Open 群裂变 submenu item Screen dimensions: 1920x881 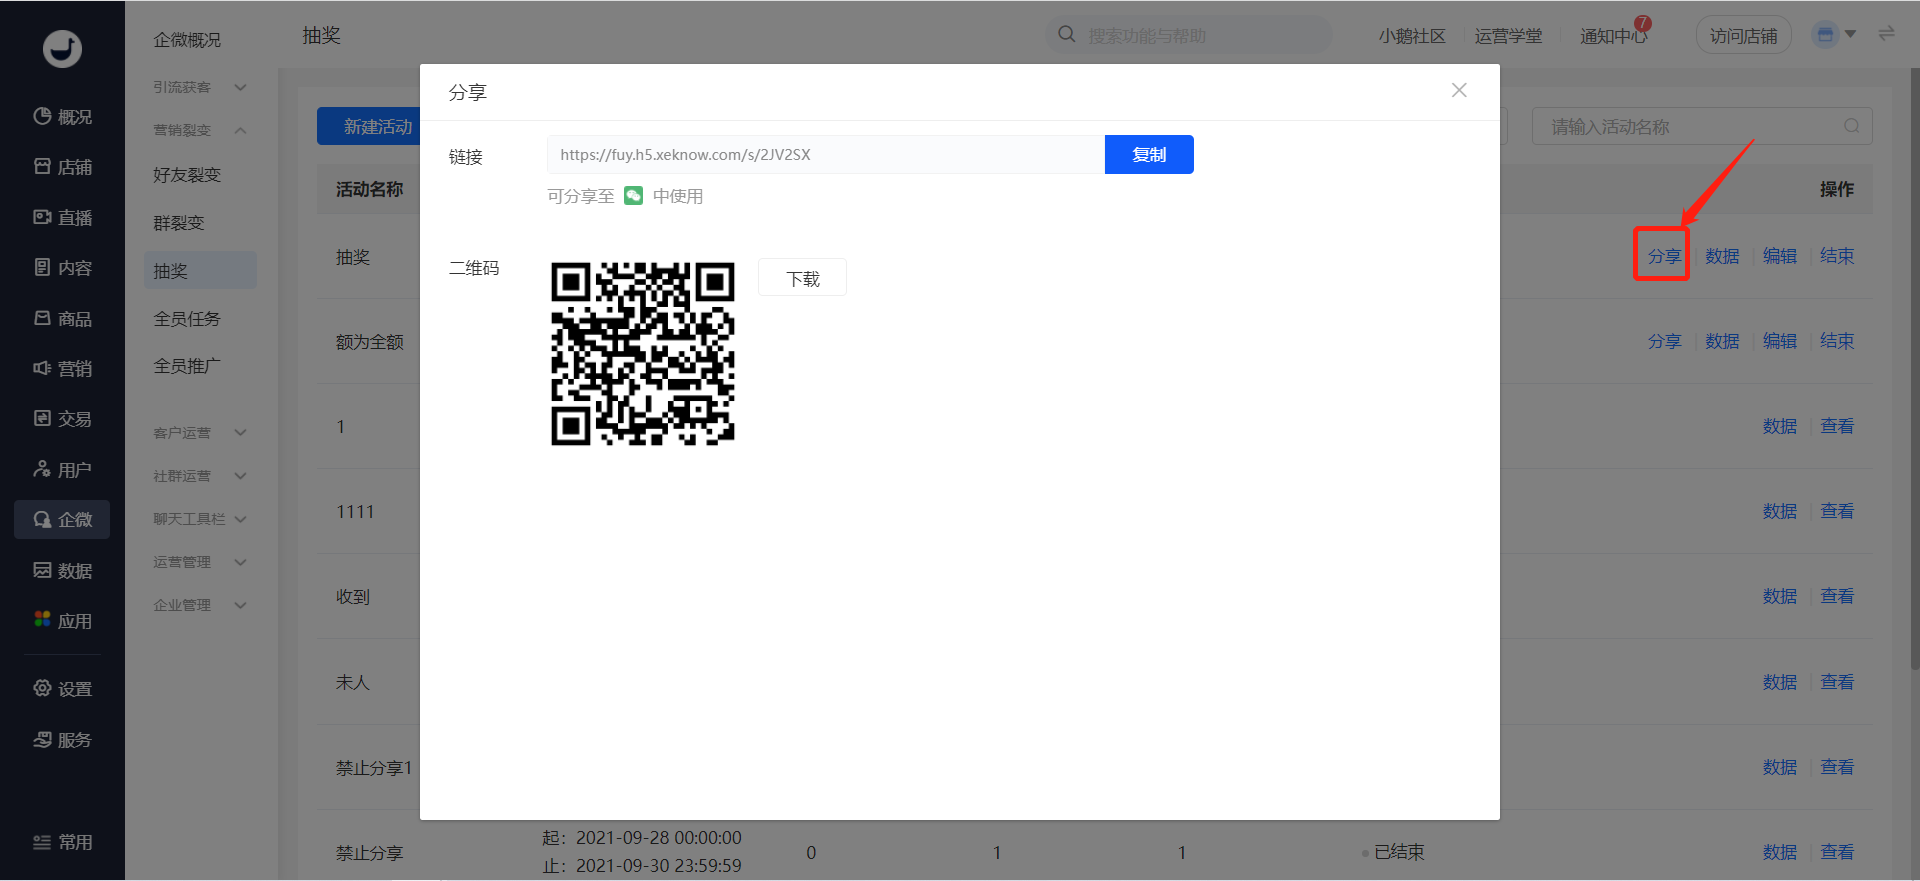coord(179,223)
